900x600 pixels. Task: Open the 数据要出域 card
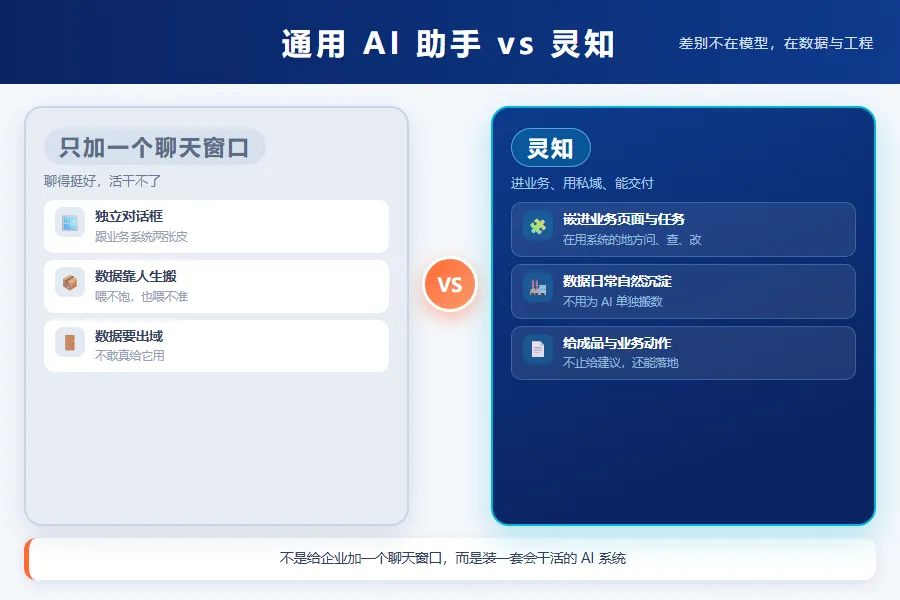click(x=216, y=346)
